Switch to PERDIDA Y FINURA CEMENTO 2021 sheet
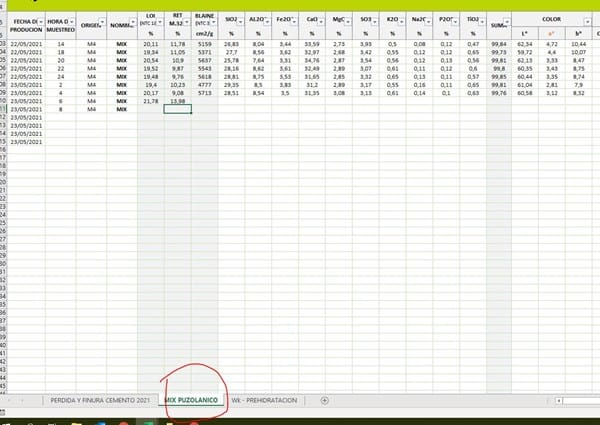The image size is (600, 425). 100,400
